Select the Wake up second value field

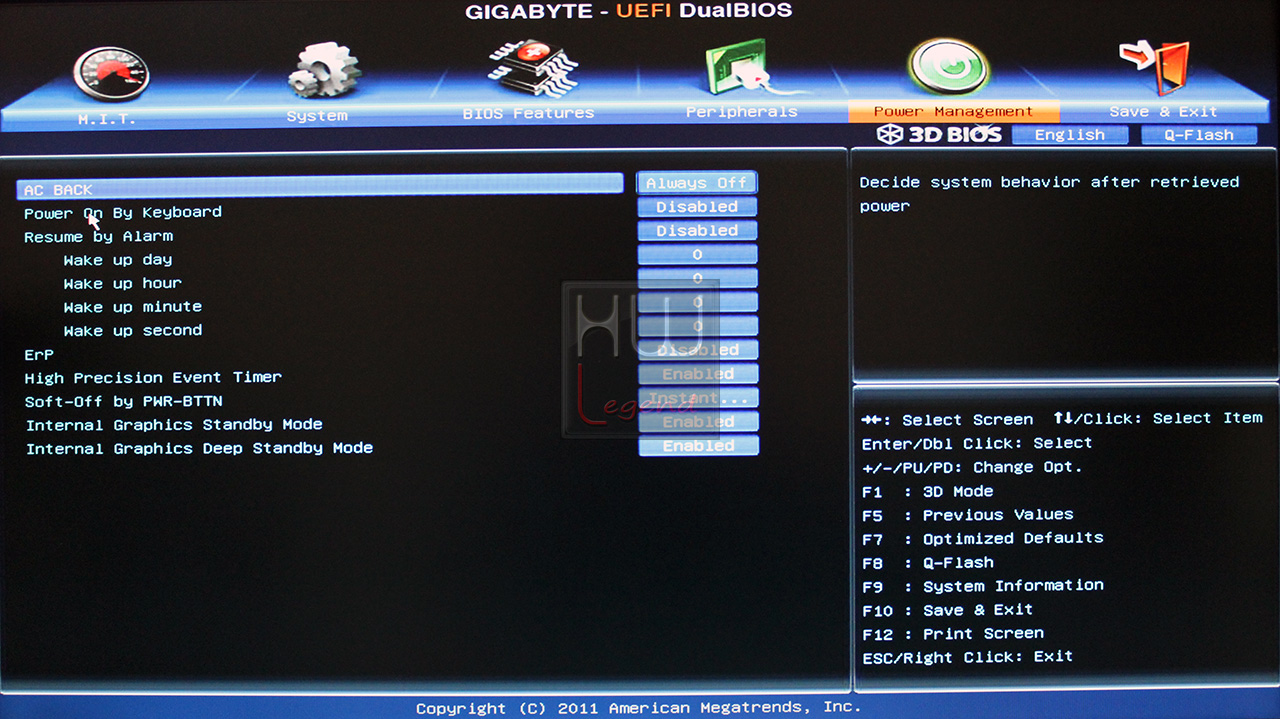click(x=697, y=326)
